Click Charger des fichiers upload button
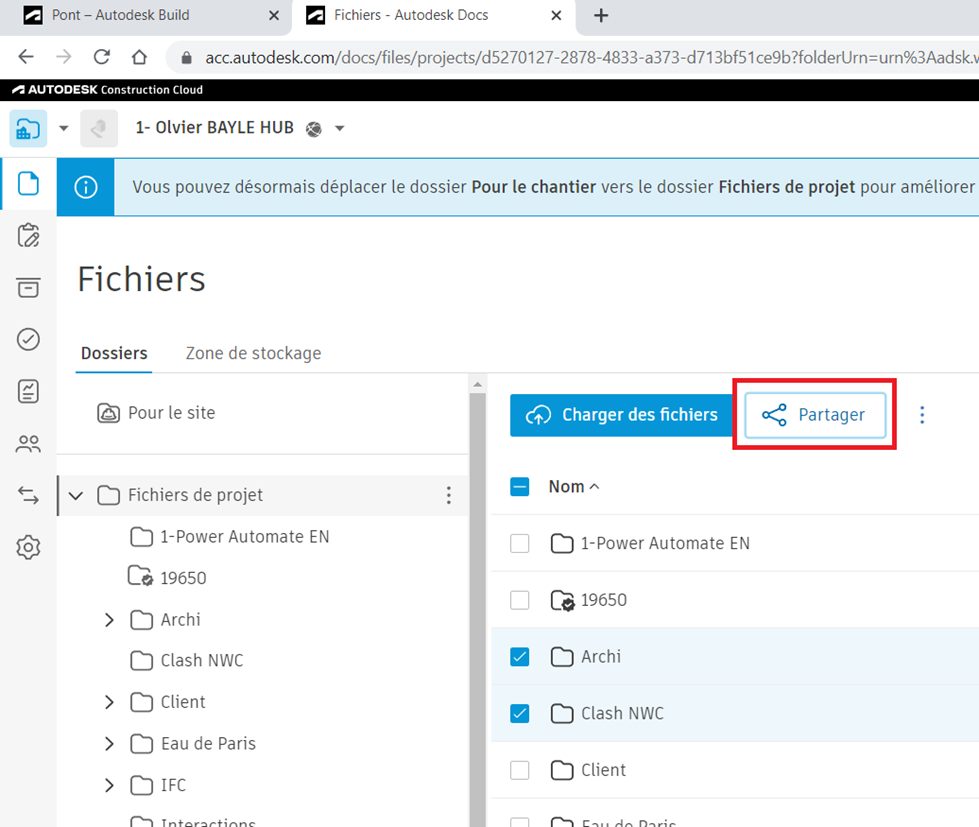The image size is (979, 827). [x=621, y=415]
